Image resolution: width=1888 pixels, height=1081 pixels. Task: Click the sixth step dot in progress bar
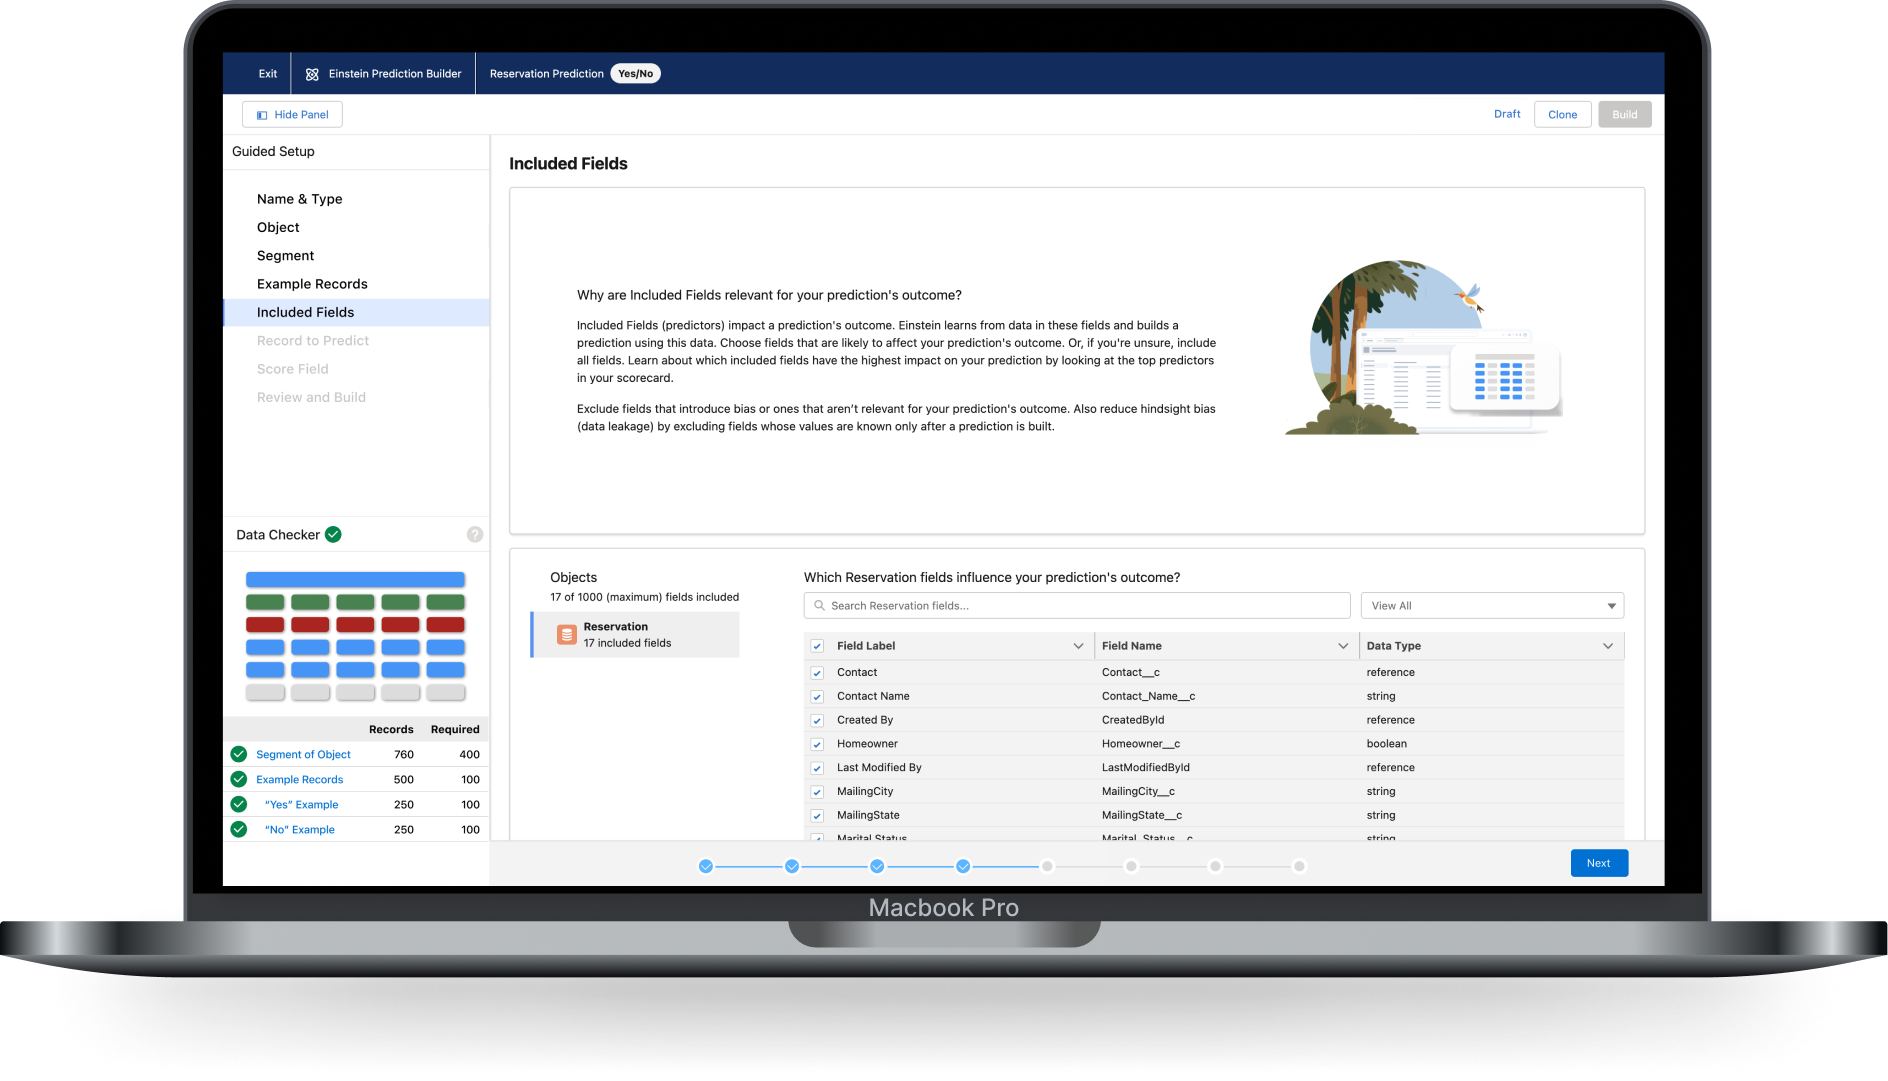click(1131, 866)
